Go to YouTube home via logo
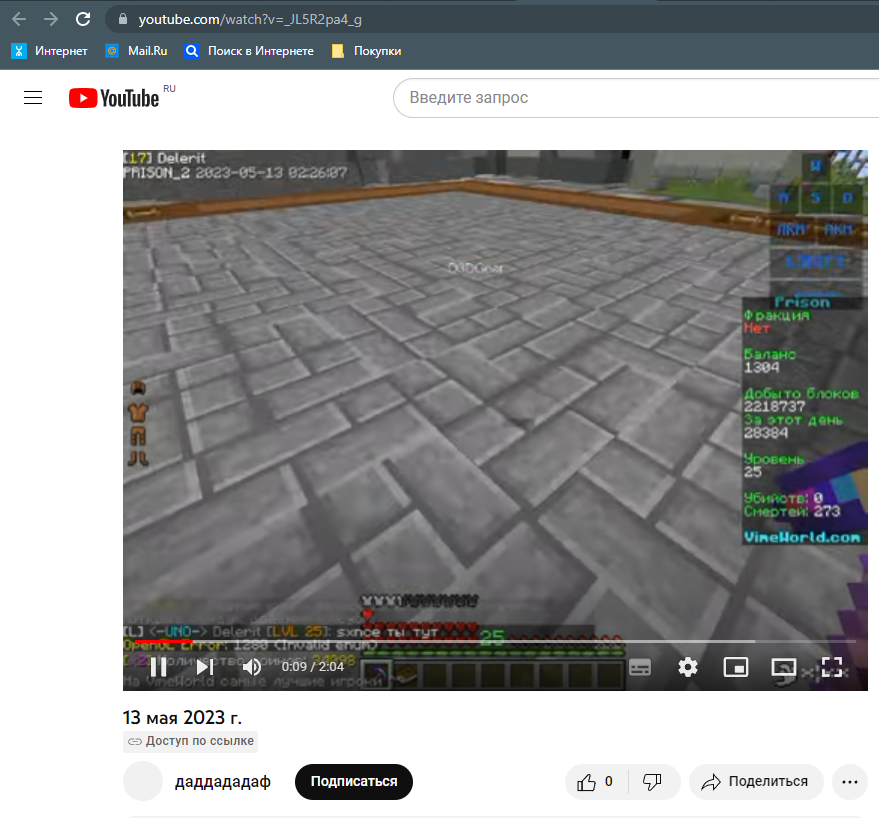 [114, 98]
